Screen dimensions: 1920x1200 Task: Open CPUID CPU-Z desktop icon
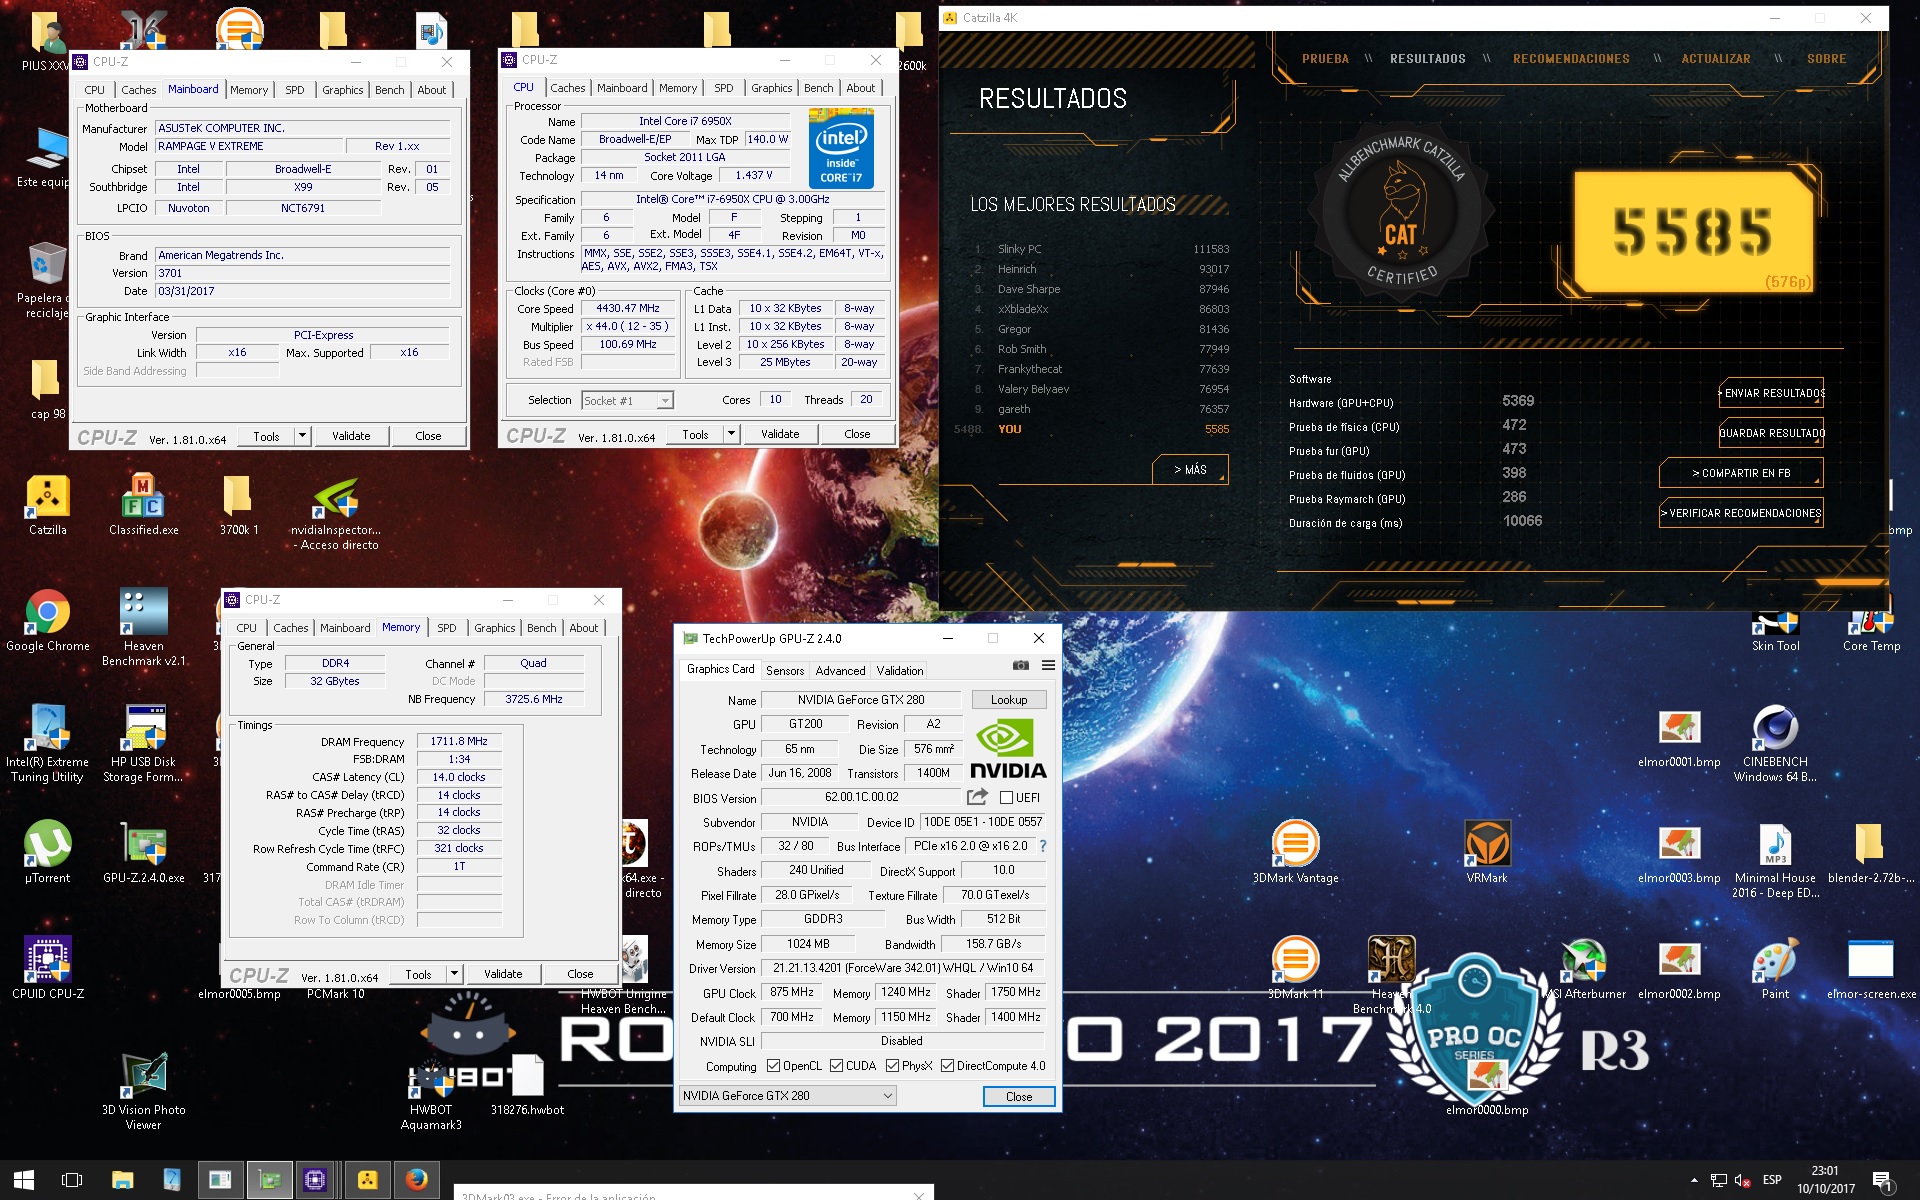pyautogui.click(x=47, y=969)
